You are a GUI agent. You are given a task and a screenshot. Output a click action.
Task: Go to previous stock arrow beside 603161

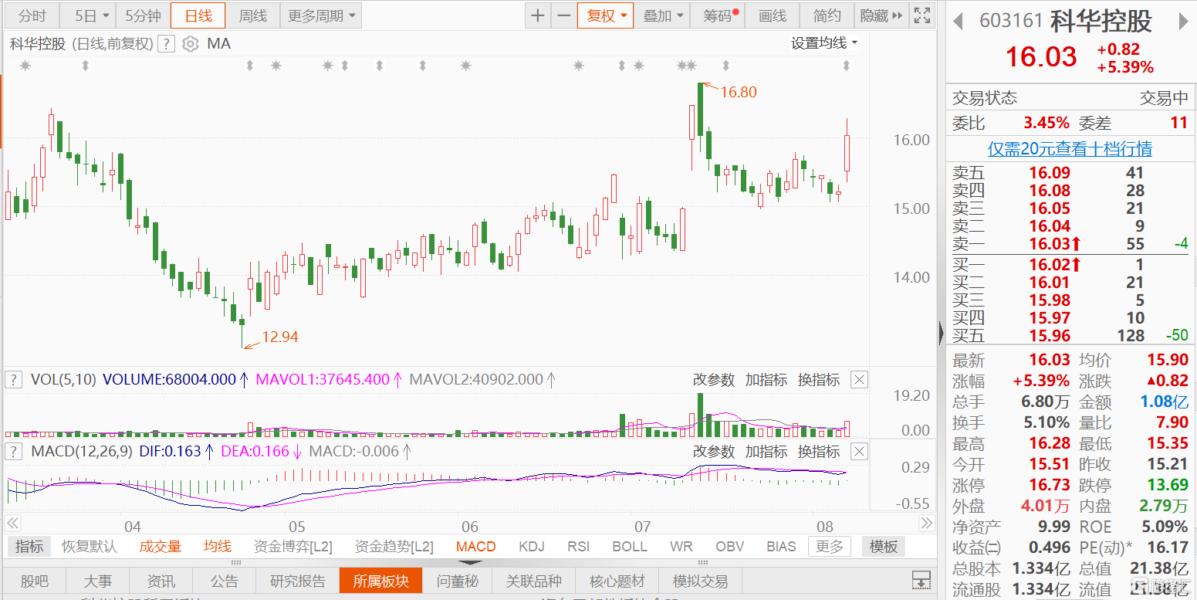[x=959, y=21]
